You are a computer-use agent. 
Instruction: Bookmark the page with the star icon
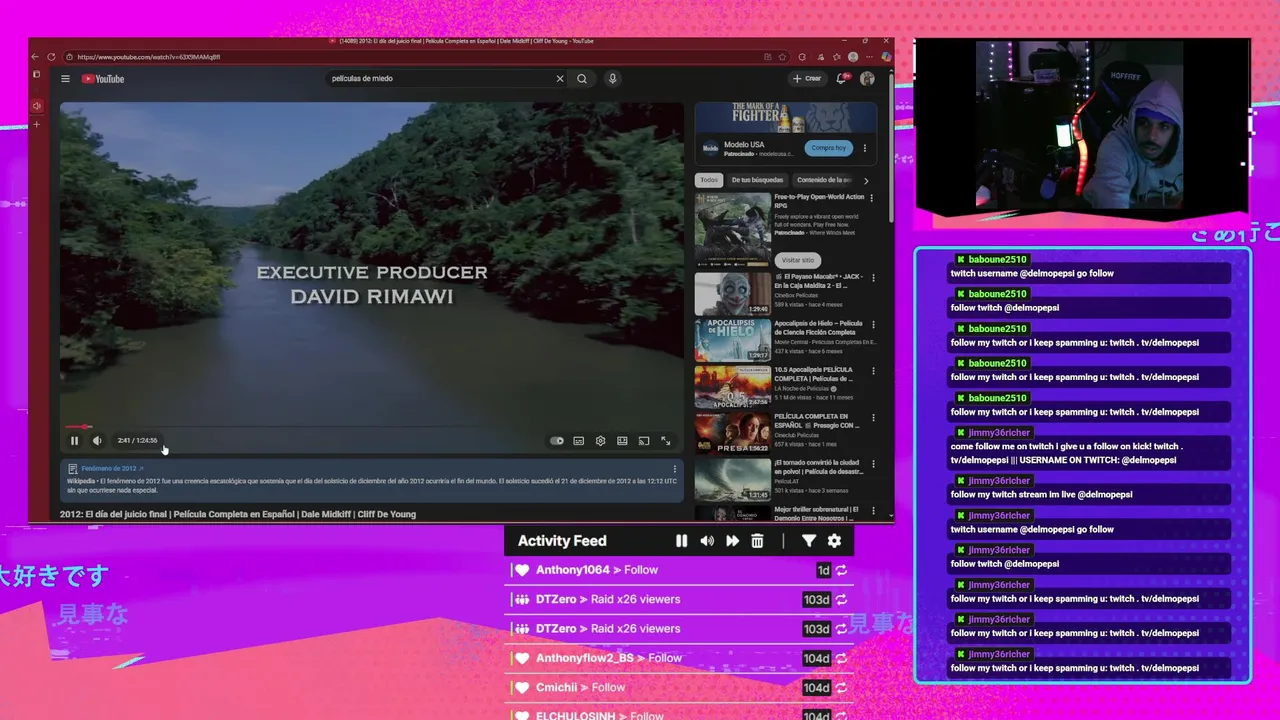pos(783,57)
